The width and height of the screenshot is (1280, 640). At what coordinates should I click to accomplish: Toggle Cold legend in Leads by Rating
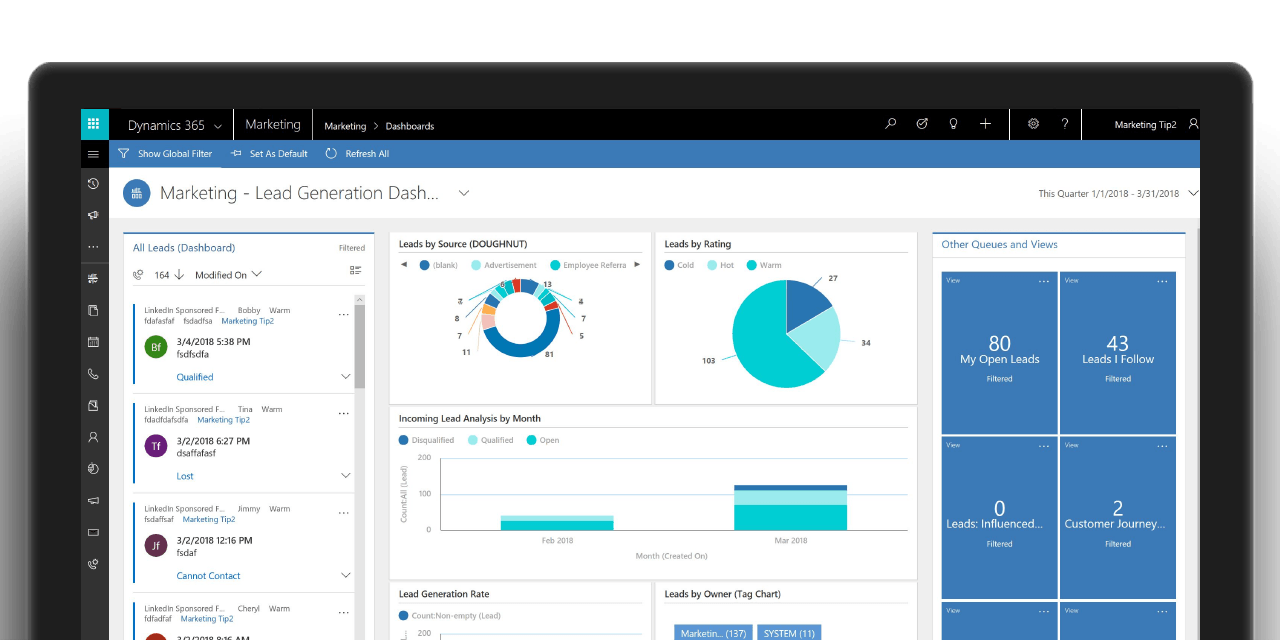click(x=679, y=265)
